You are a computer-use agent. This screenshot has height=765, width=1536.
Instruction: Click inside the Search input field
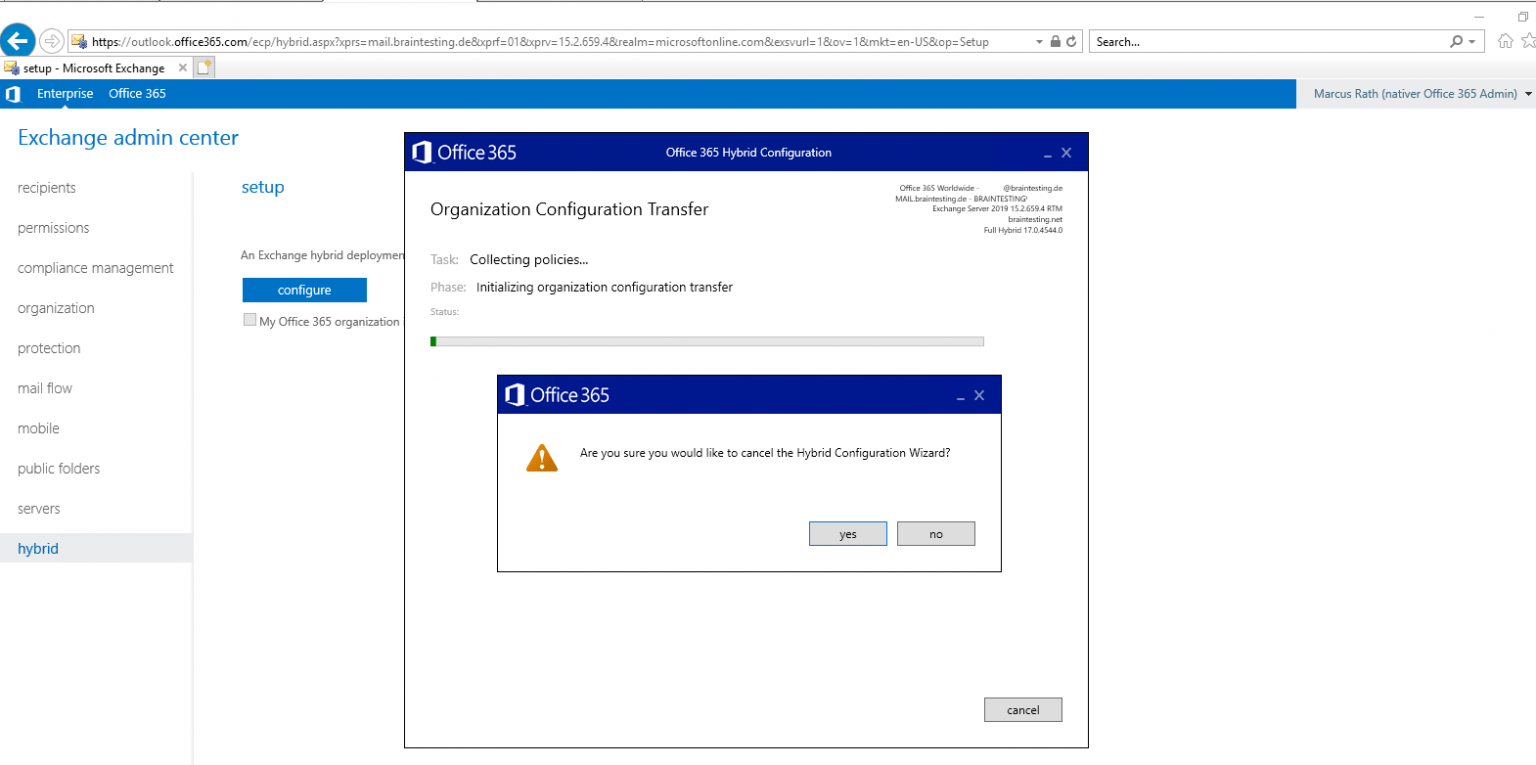point(1250,41)
